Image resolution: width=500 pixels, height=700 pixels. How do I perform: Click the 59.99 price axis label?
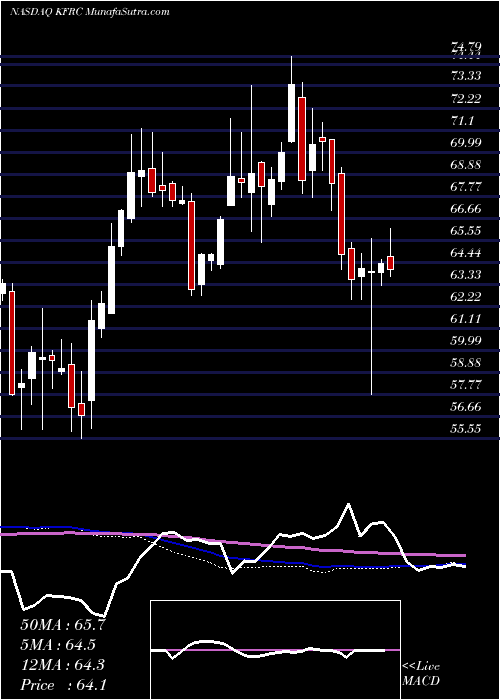pyautogui.click(x=466, y=341)
